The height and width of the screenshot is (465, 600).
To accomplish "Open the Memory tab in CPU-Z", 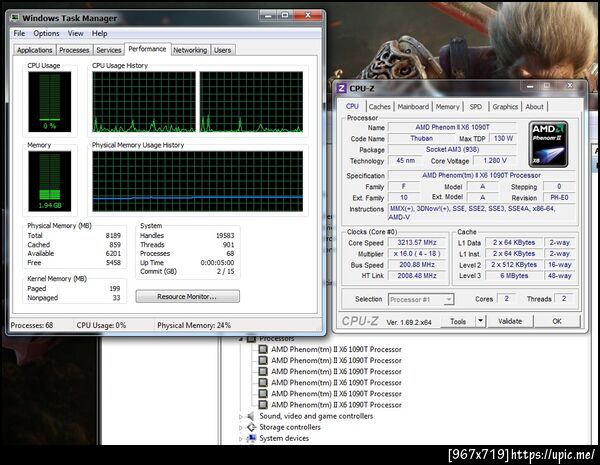I will [447, 107].
